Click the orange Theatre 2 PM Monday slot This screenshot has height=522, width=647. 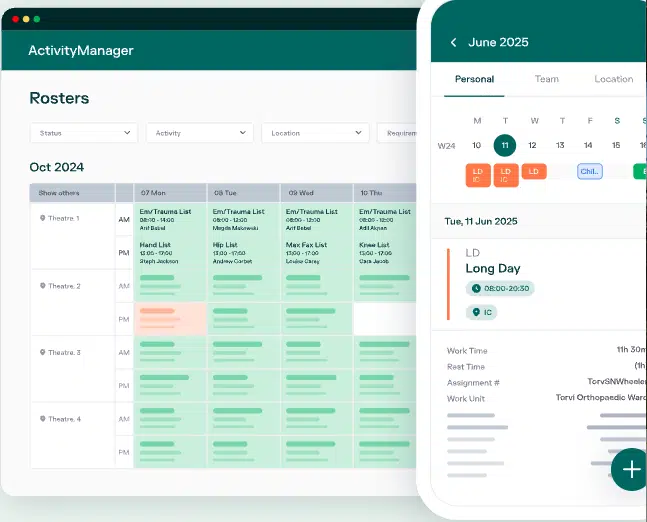tap(170, 318)
